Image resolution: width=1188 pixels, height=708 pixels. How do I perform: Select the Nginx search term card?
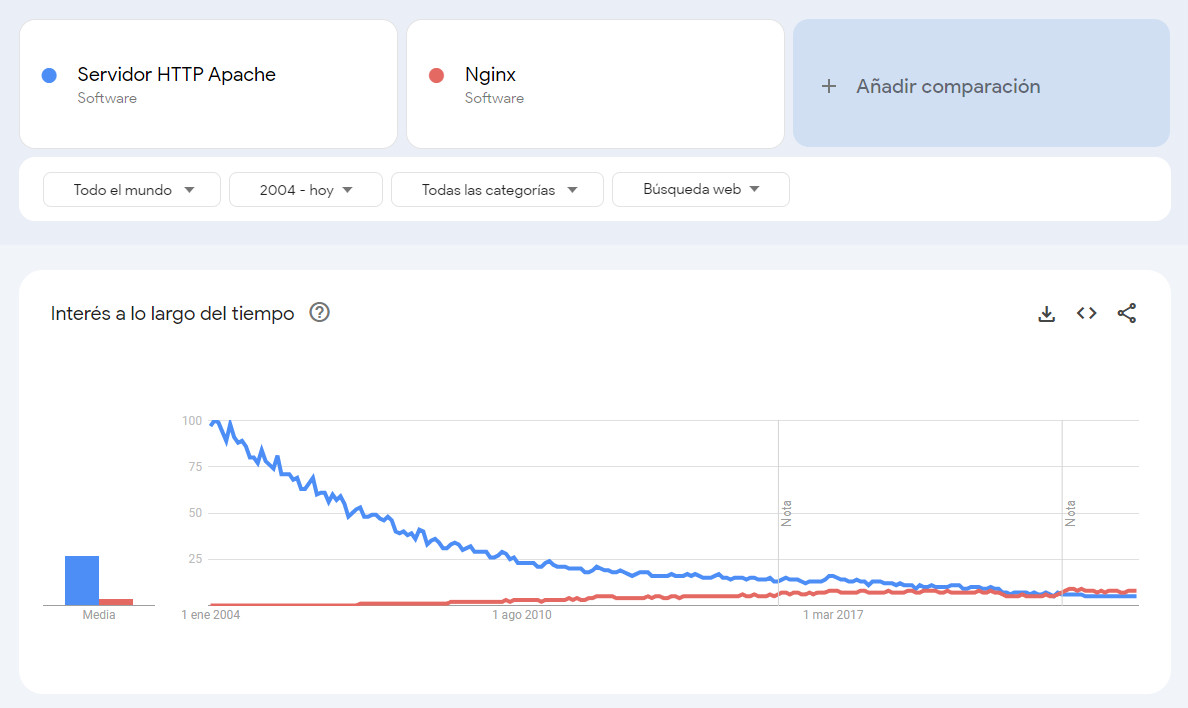click(x=595, y=84)
